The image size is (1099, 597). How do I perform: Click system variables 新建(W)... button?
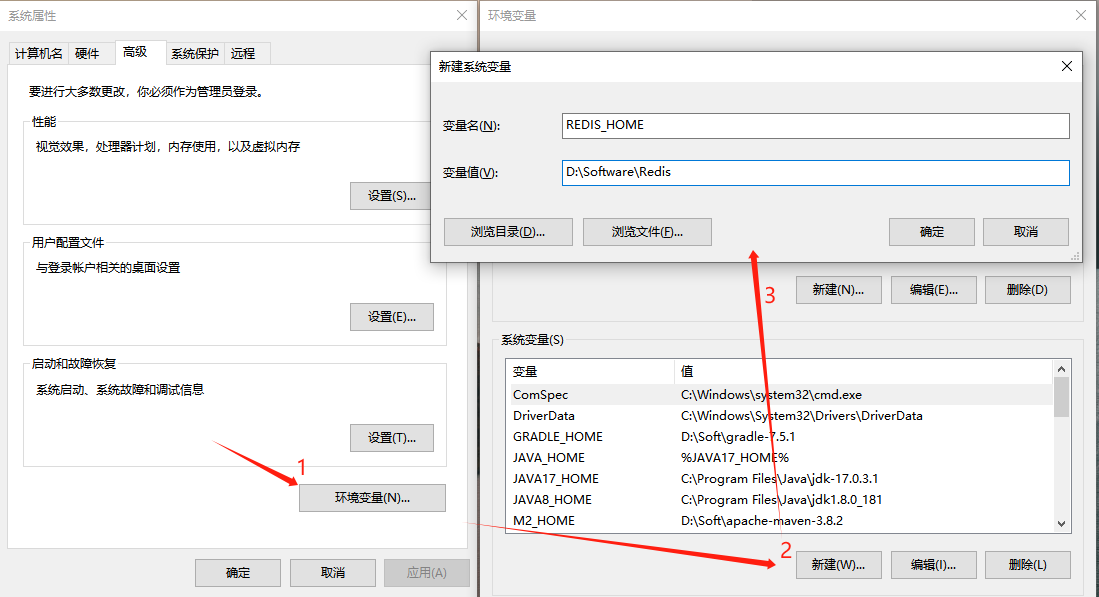click(x=838, y=565)
